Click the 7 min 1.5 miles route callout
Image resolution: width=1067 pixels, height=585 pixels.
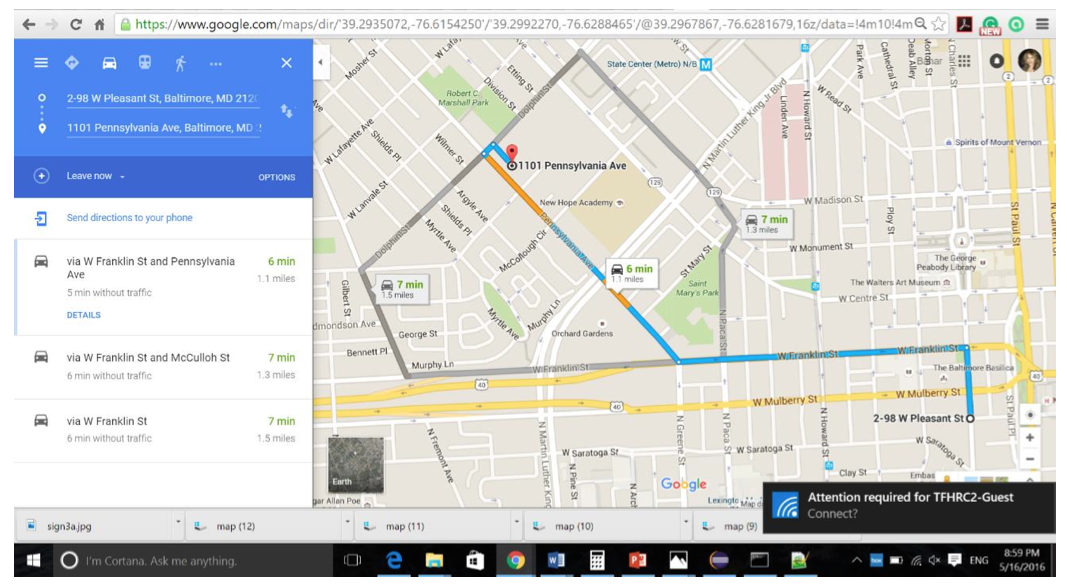(x=402, y=288)
